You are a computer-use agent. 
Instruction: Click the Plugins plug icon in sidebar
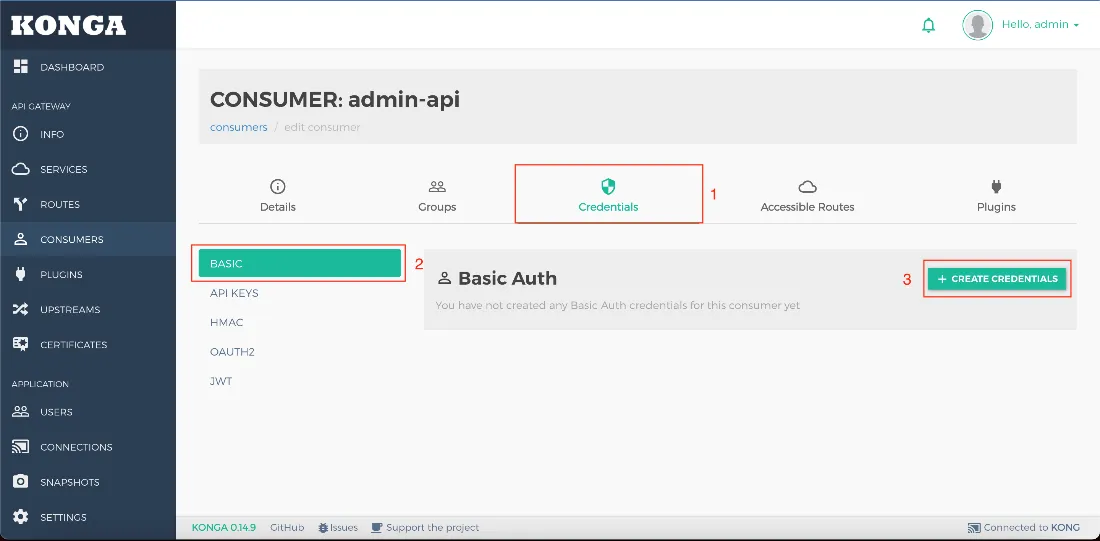(x=20, y=274)
